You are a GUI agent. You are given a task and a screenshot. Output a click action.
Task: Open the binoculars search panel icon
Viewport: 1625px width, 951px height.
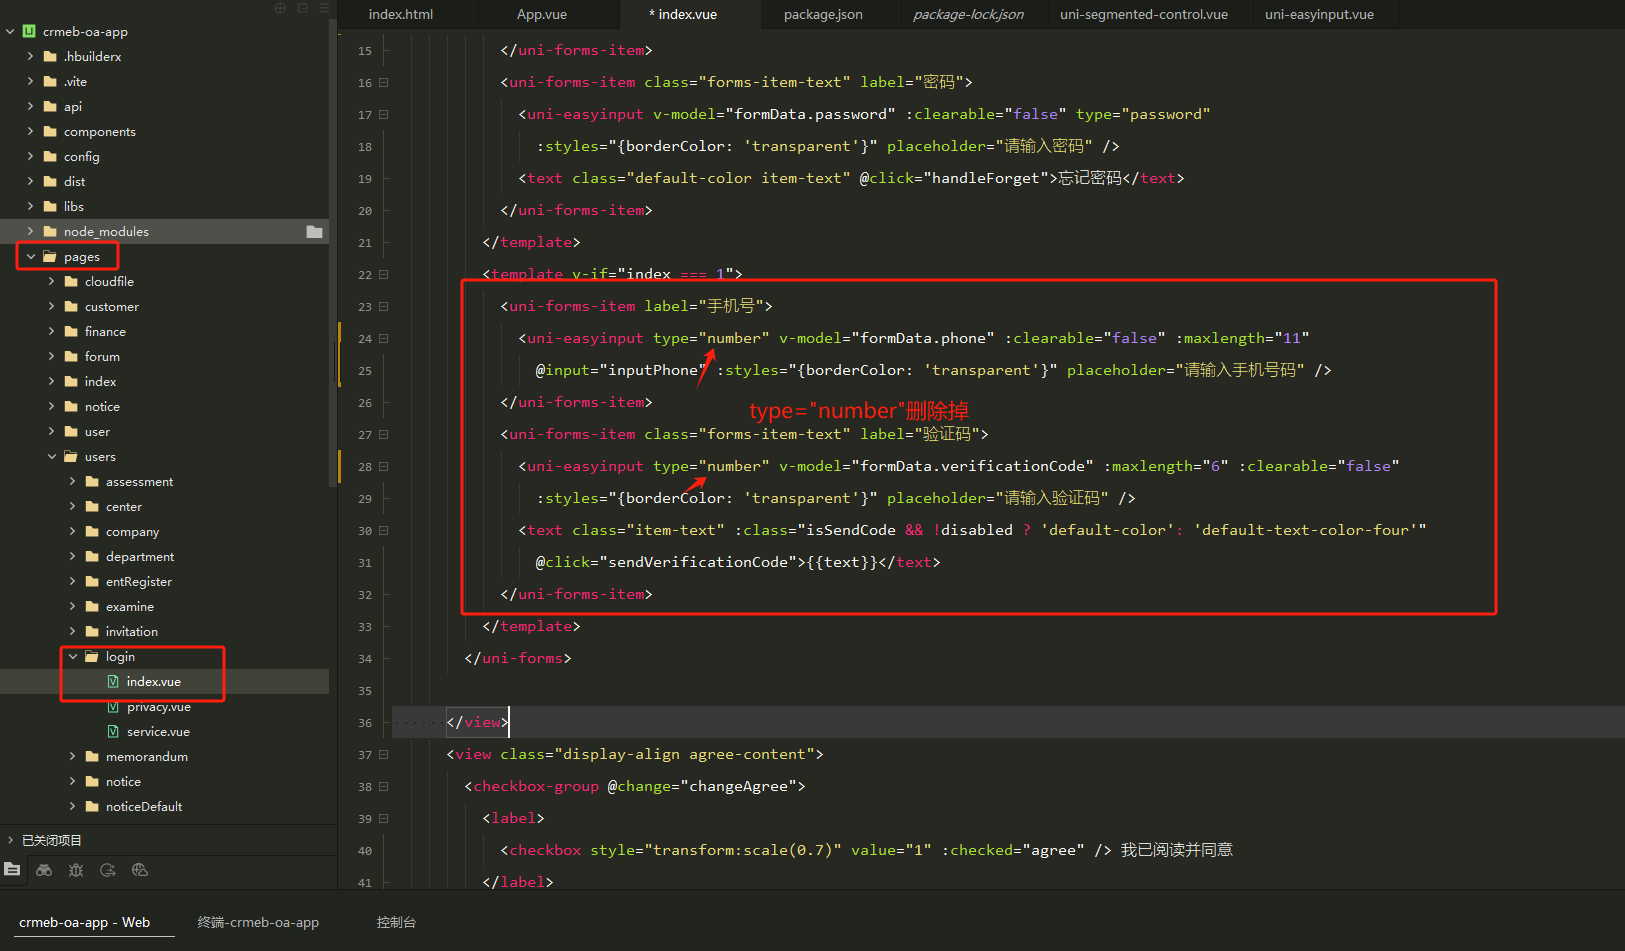pyautogui.click(x=44, y=870)
